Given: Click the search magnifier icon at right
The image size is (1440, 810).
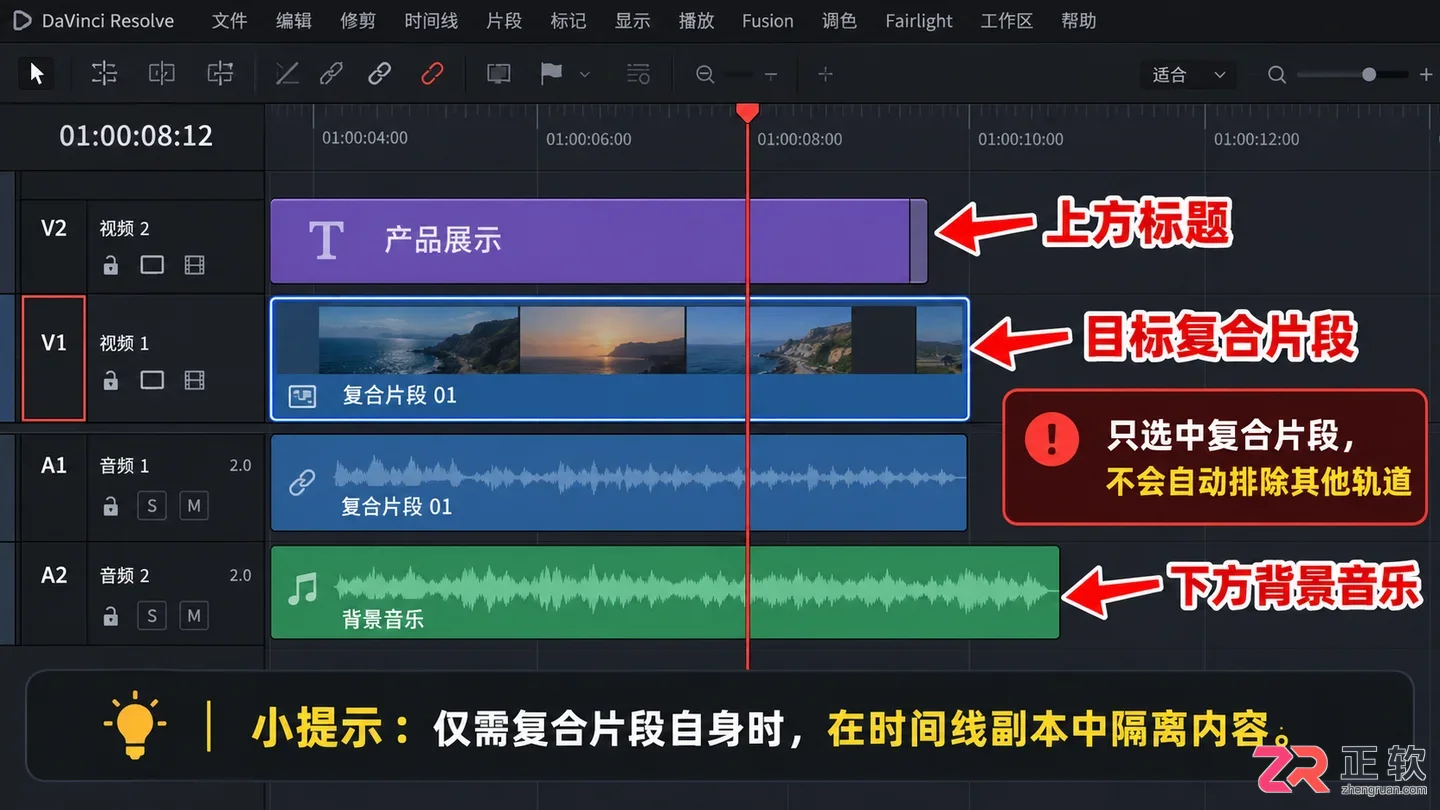Looking at the screenshot, I should [1277, 75].
